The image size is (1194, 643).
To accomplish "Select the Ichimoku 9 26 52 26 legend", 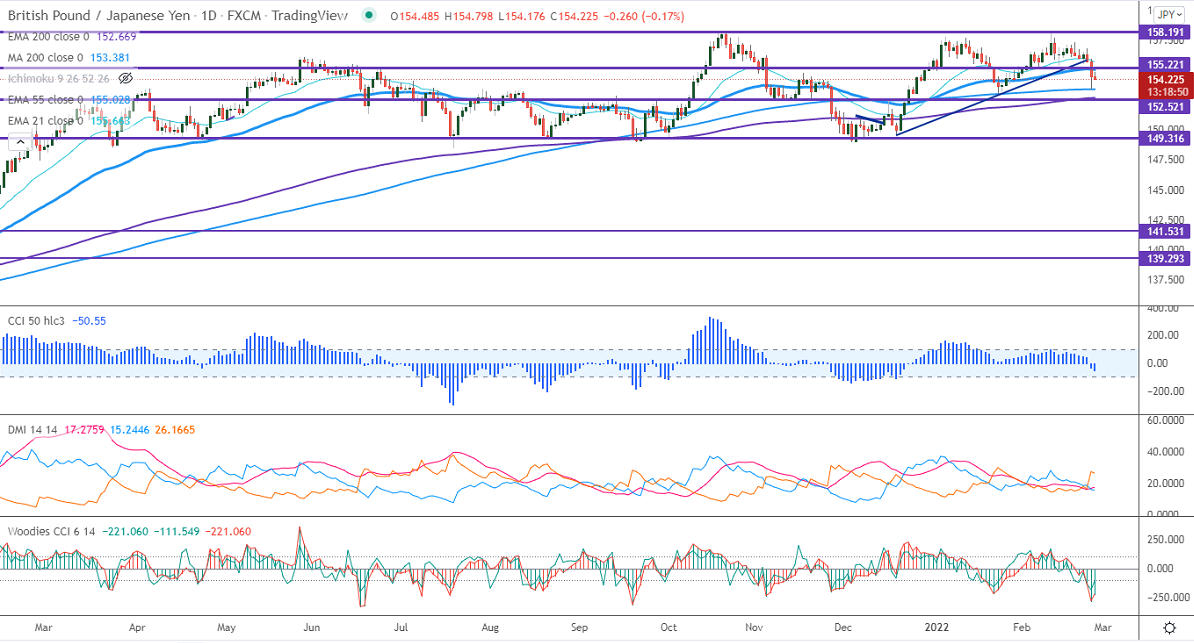I will [x=59, y=78].
